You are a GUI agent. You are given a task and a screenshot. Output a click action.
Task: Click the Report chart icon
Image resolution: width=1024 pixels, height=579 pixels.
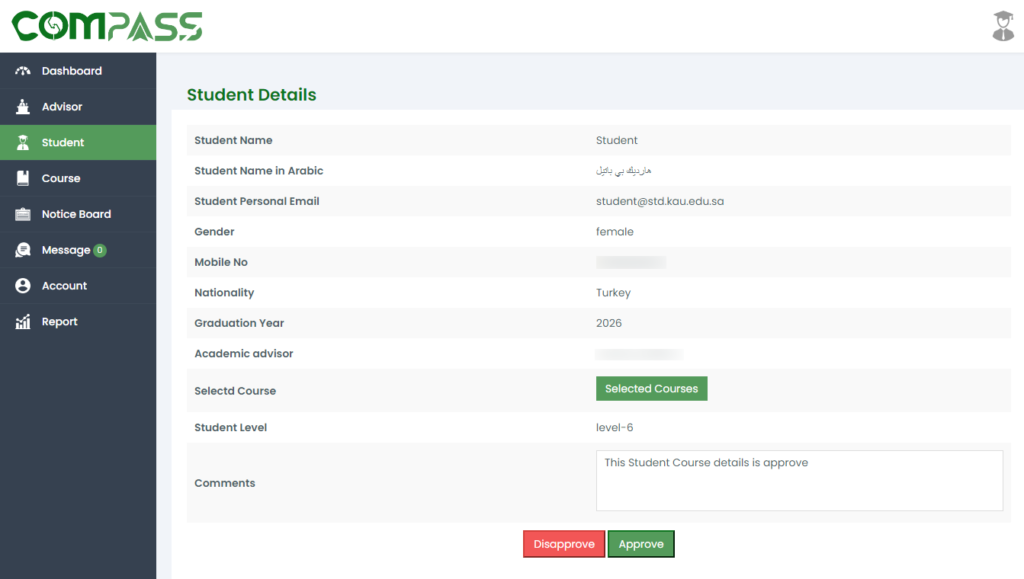pos(23,322)
